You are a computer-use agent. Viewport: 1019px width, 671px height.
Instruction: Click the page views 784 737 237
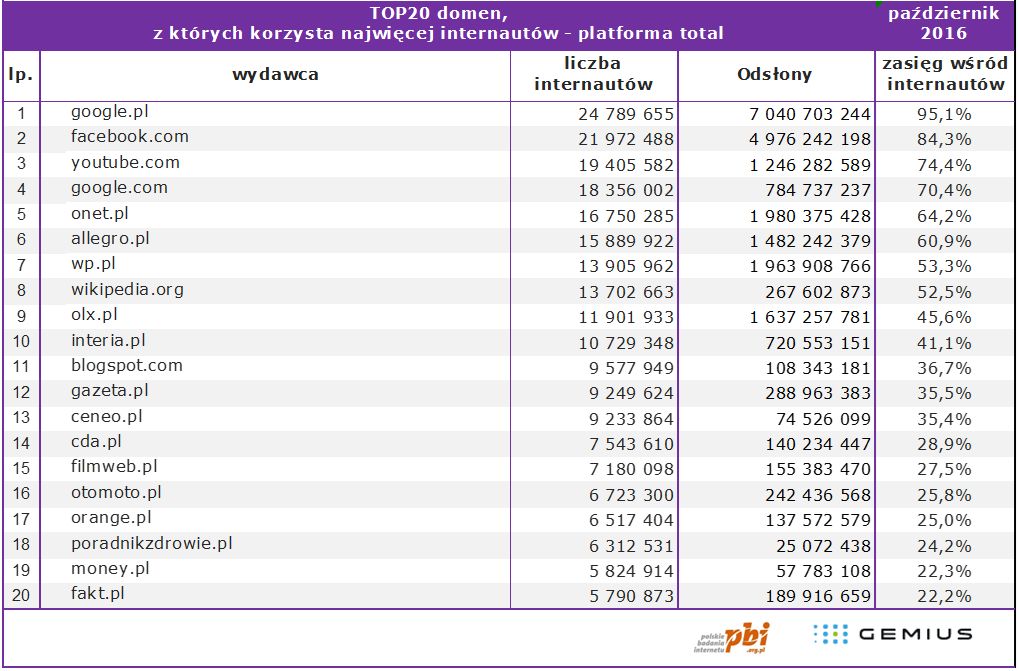click(818, 190)
